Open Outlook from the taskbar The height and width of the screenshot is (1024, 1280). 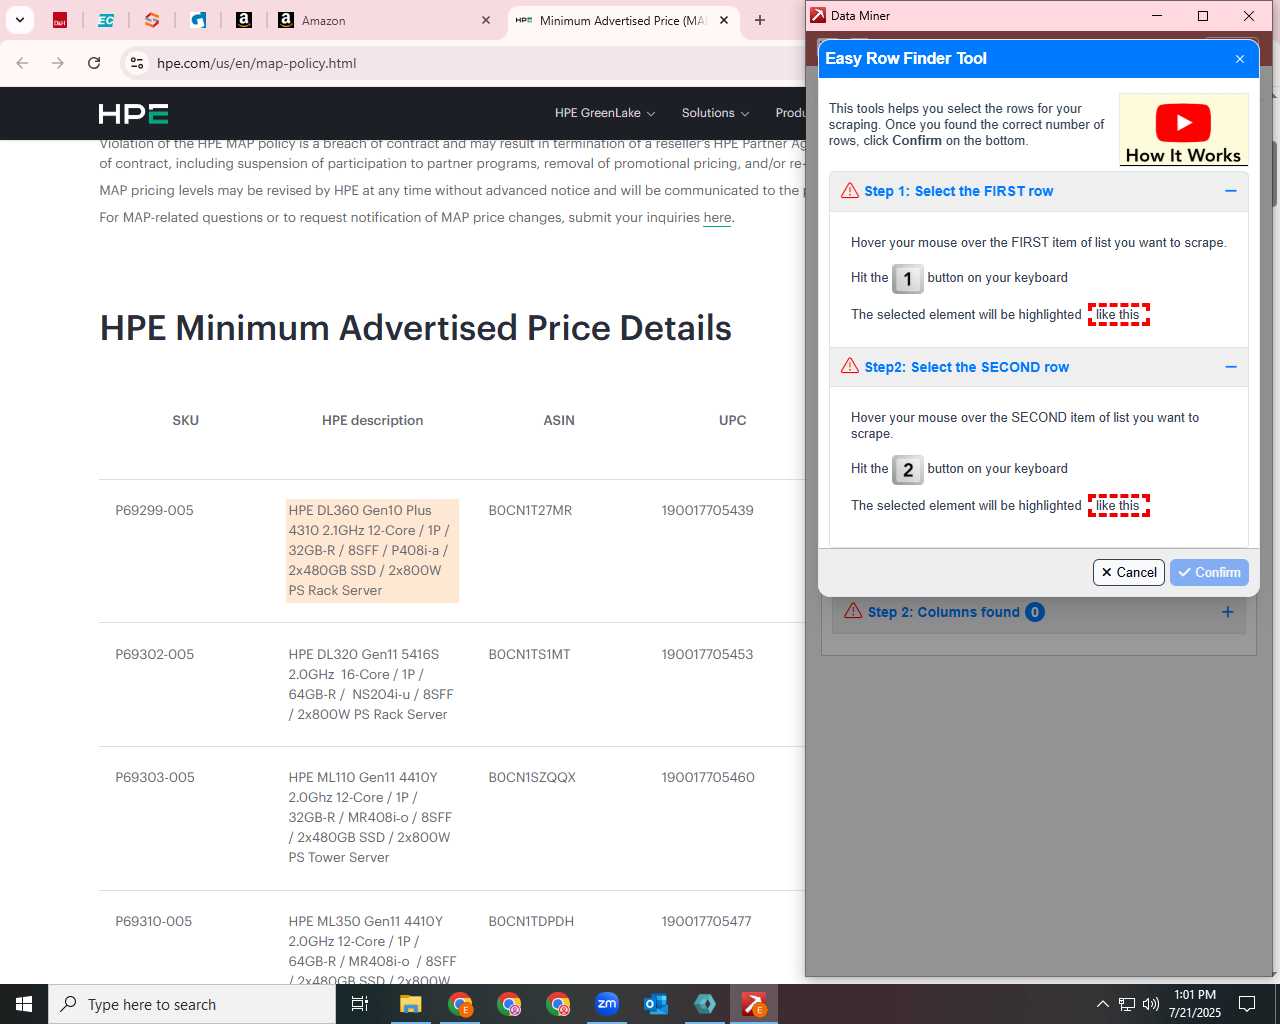[655, 1004]
